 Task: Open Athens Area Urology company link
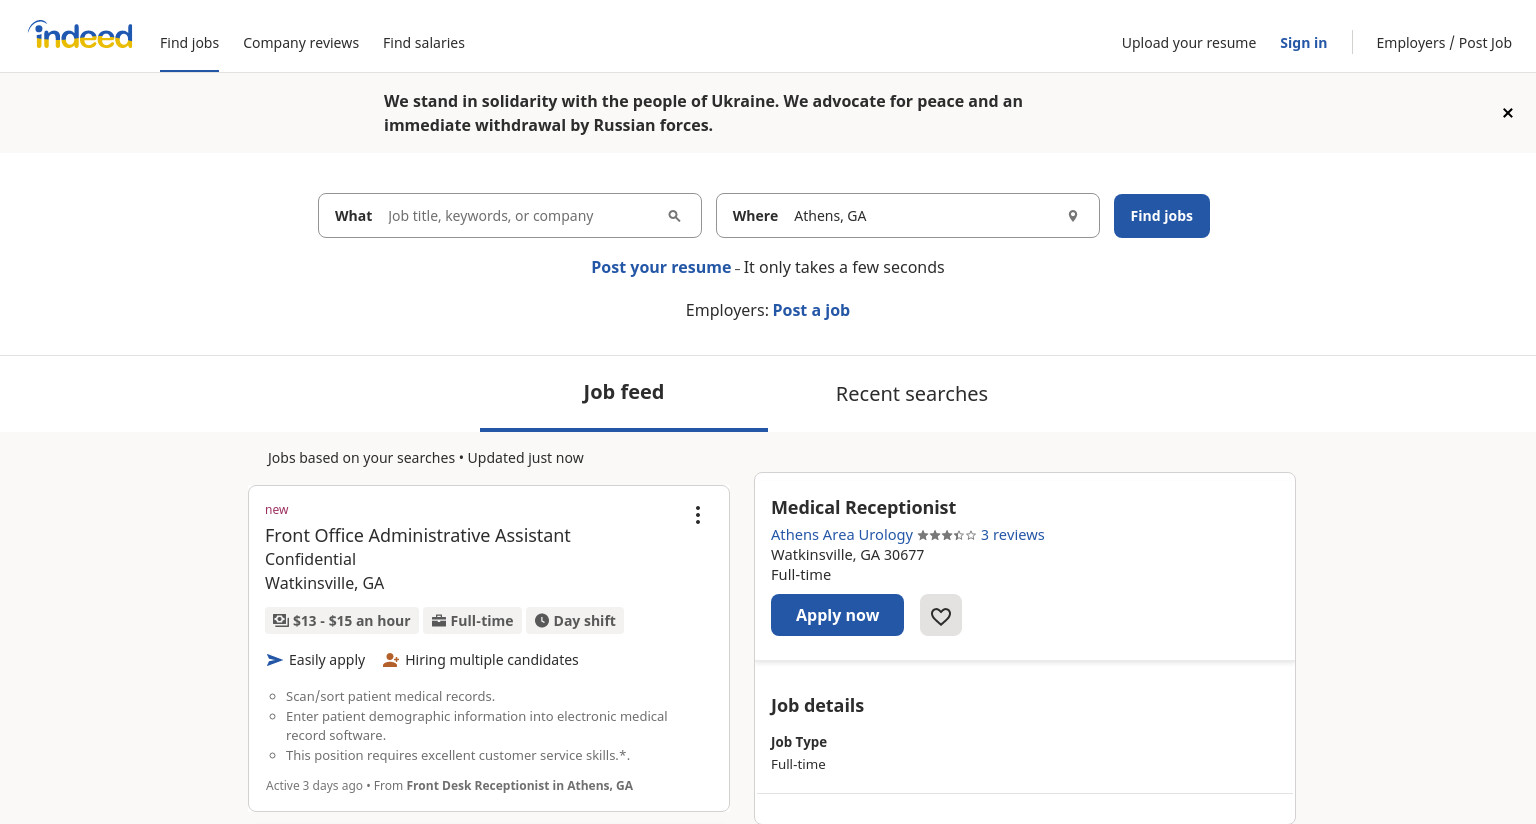click(842, 535)
